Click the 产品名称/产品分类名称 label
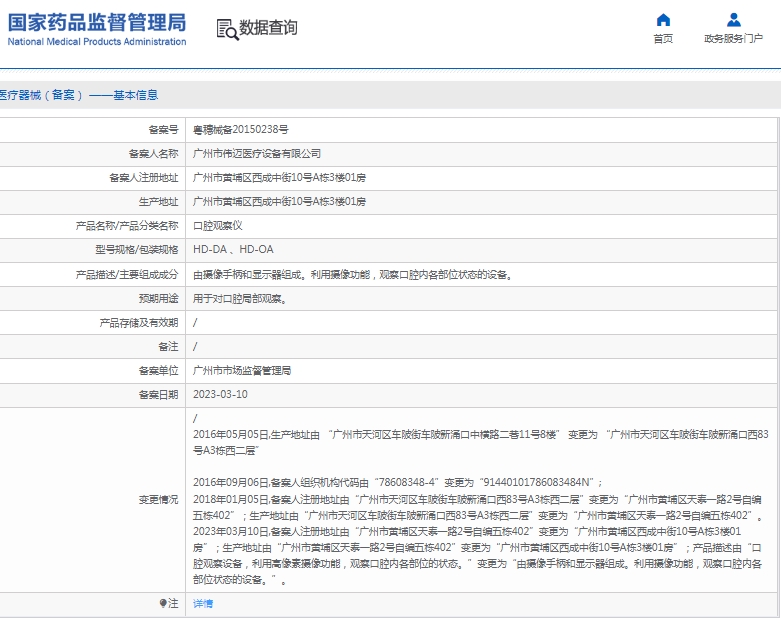This screenshot has width=781, height=623. pos(127,226)
